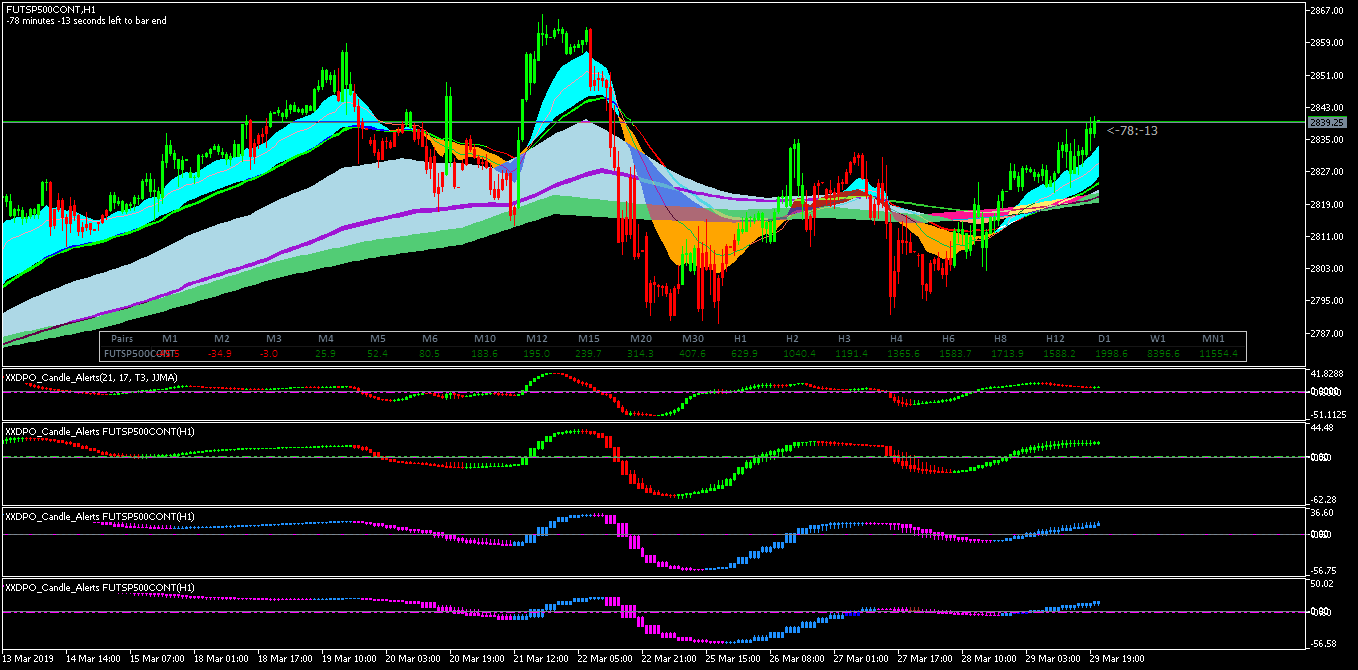Click the 50.02 indicator scale value
Viewport: 1358px width, 670px height.
1323,583
